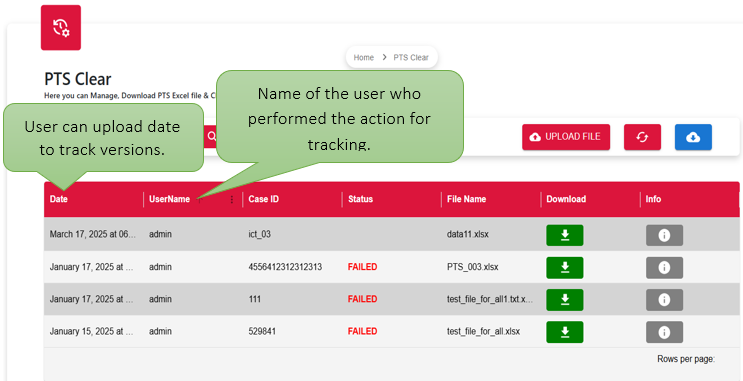743x381 pixels.
Task: Open the UserName column three-dot menu
Action: 232,200
